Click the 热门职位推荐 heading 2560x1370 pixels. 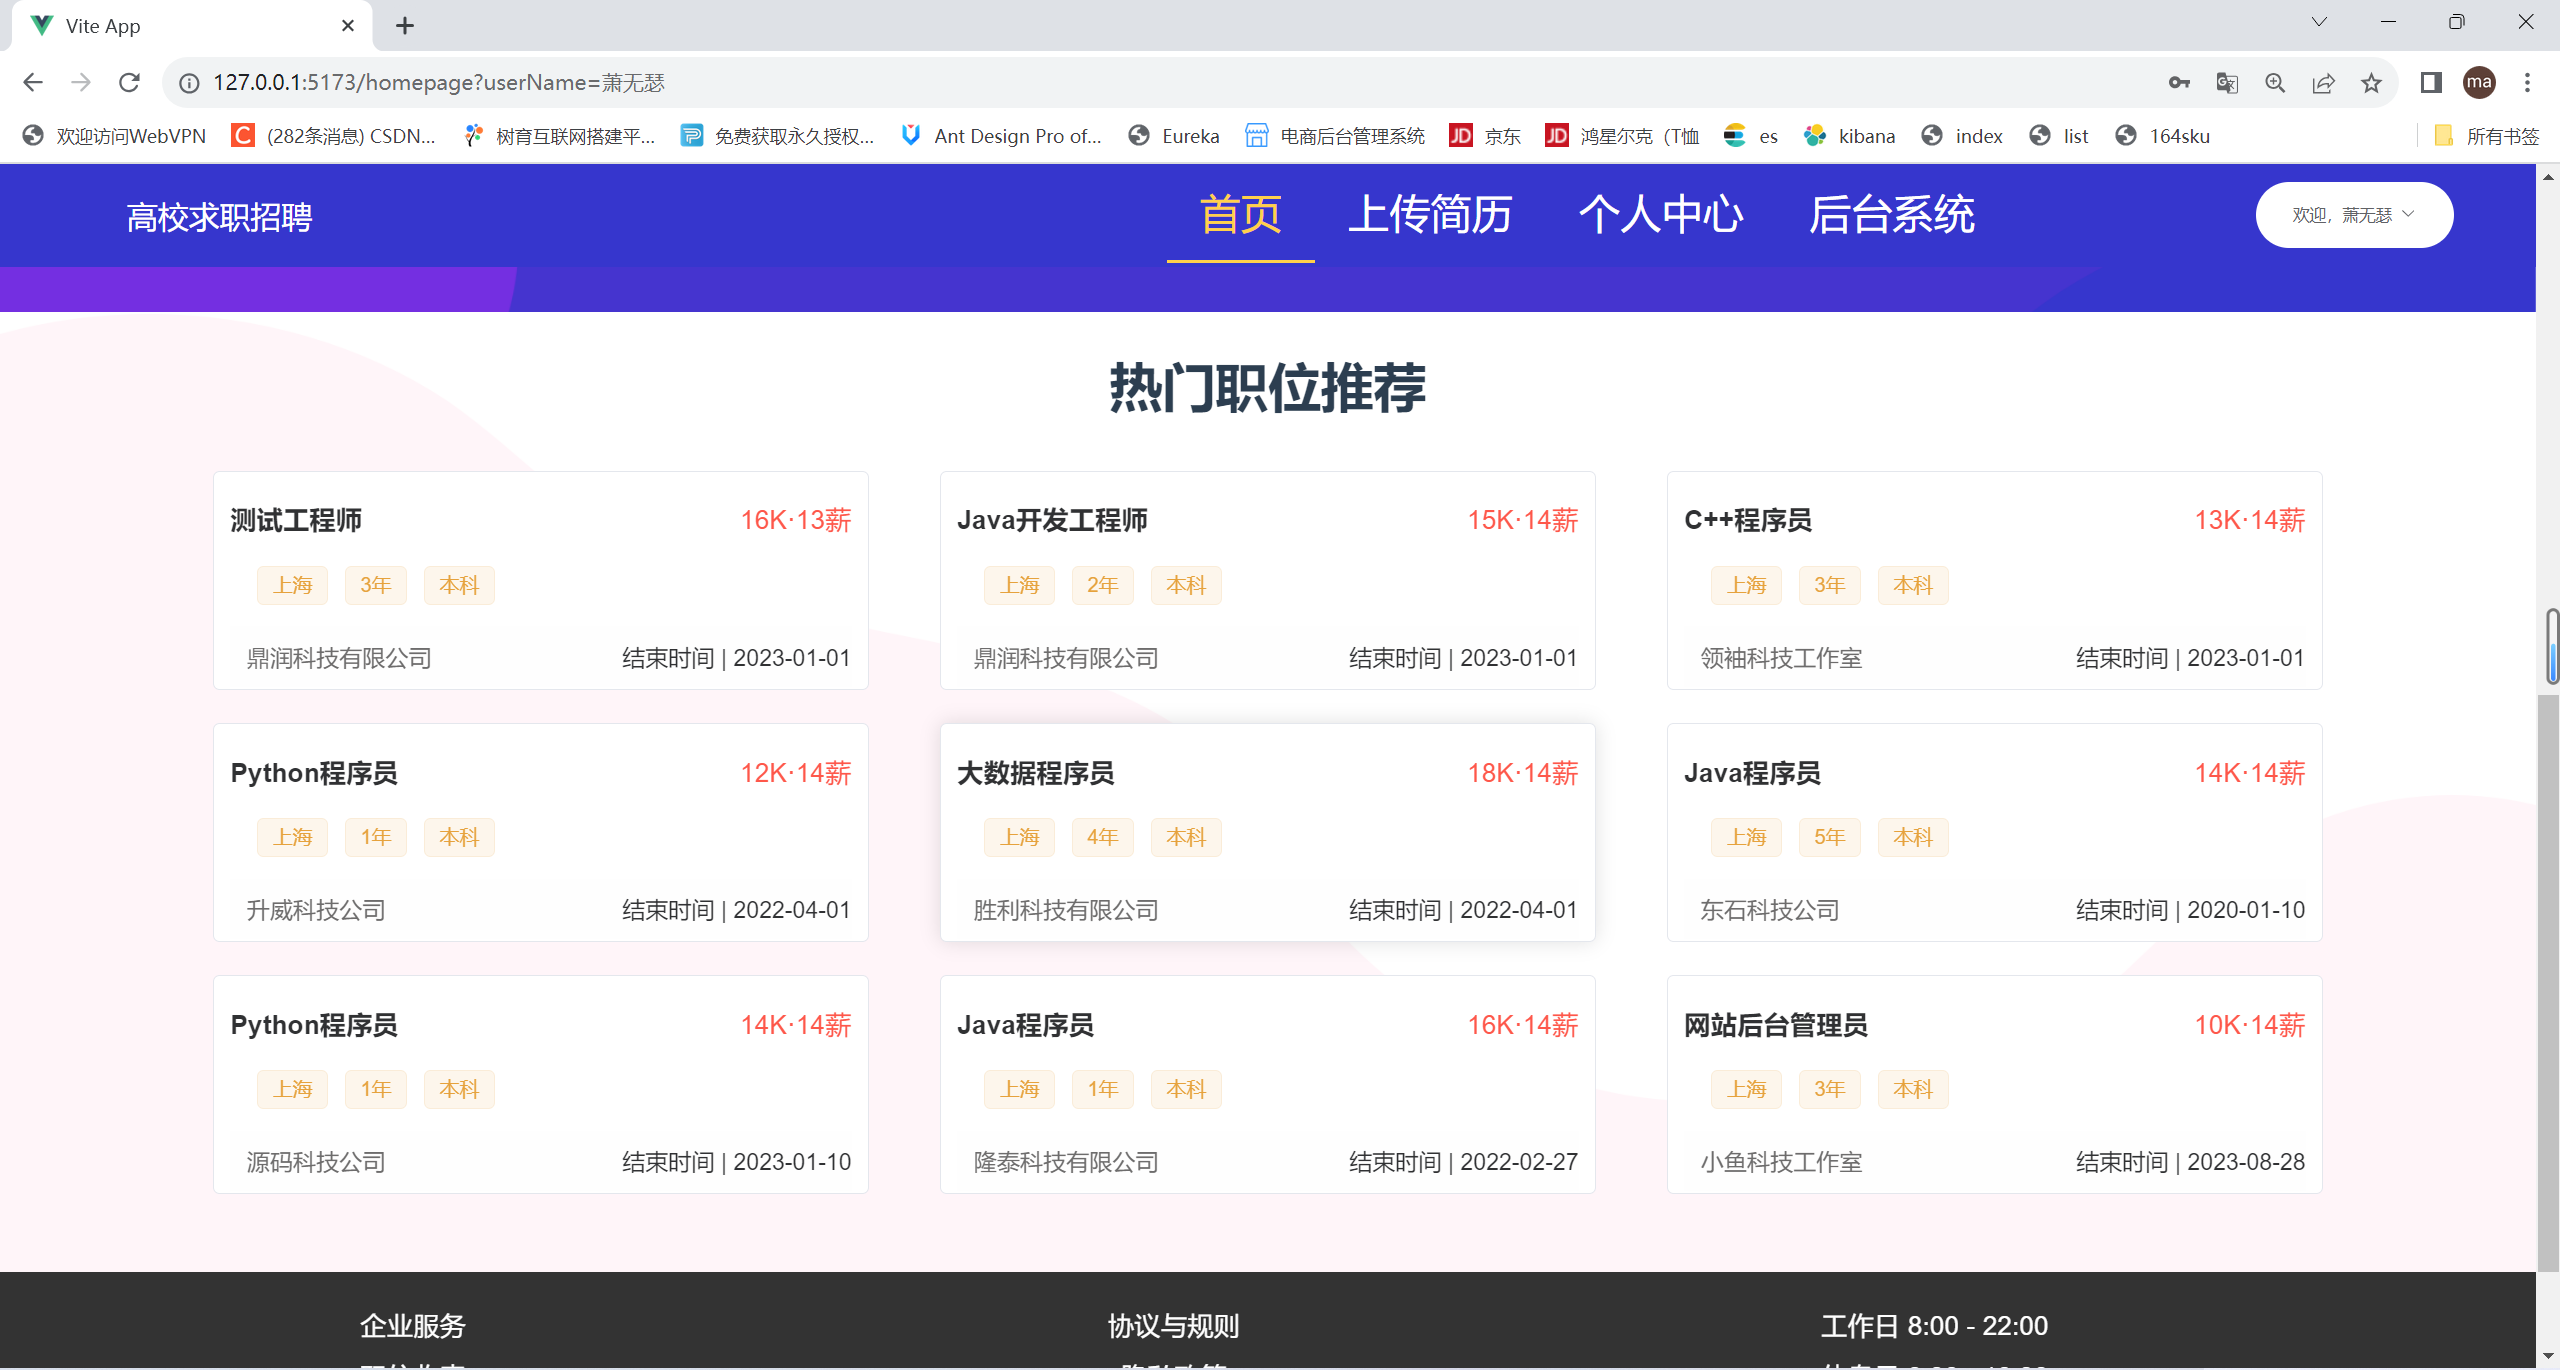tap(1267, 388)
